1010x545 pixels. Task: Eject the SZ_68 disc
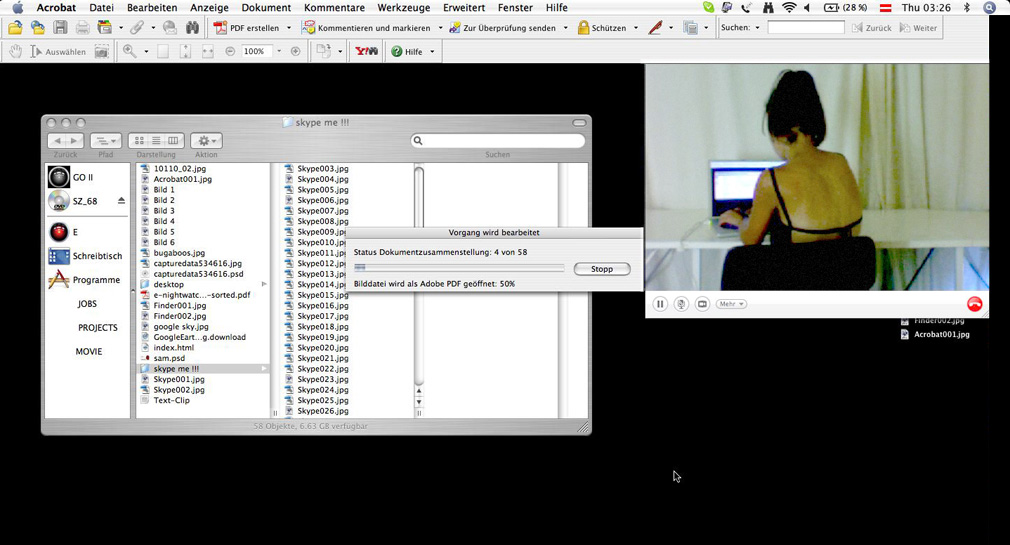click(x=122, y=201)
